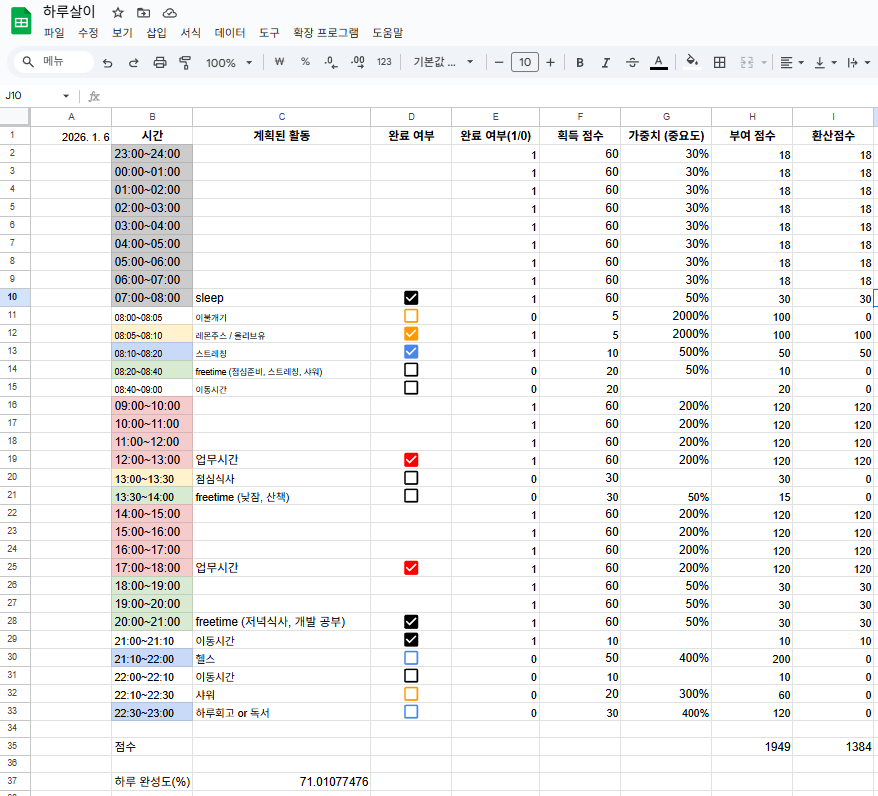Check the 이불개기 checkbox
This screenshot has height=796, width=878.
411,316
